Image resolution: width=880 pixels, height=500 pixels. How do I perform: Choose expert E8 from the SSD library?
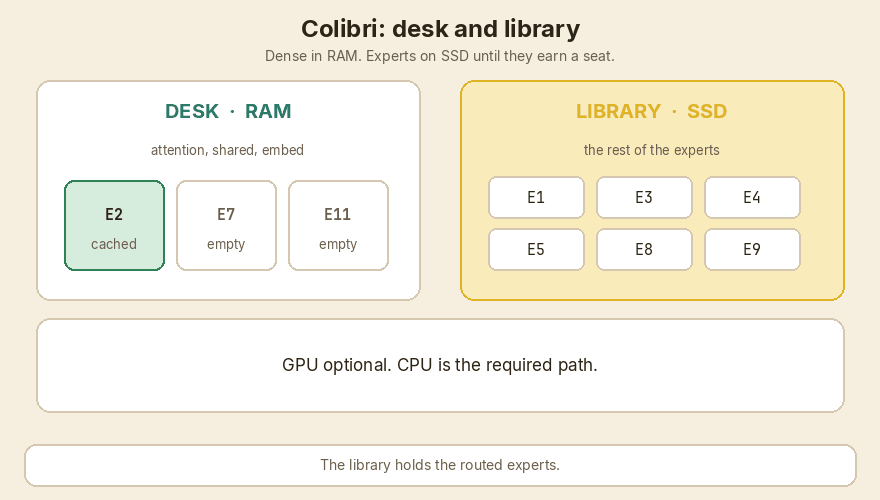point(644,250)
